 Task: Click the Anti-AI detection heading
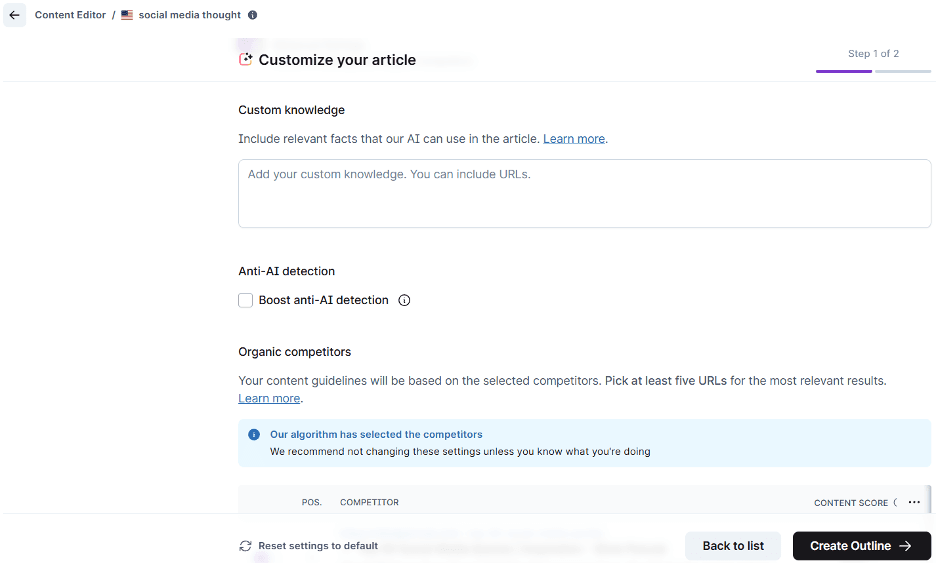pos(287,272)
